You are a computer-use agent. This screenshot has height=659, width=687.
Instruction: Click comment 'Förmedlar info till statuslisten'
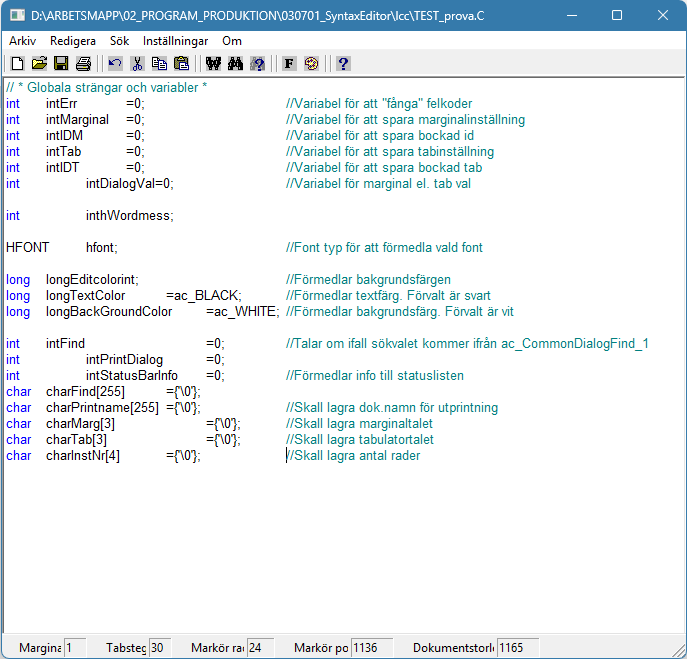(375, 376)
